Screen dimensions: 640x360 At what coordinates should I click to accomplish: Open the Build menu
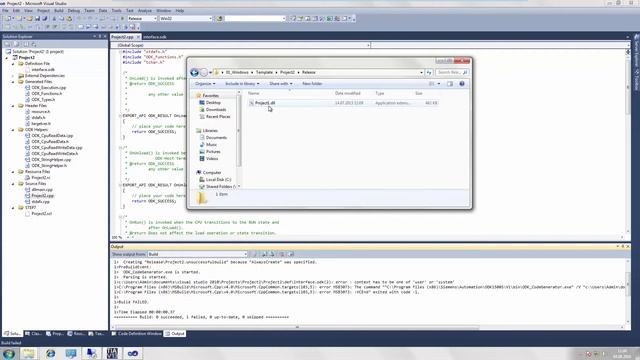(x=59, y=11)
